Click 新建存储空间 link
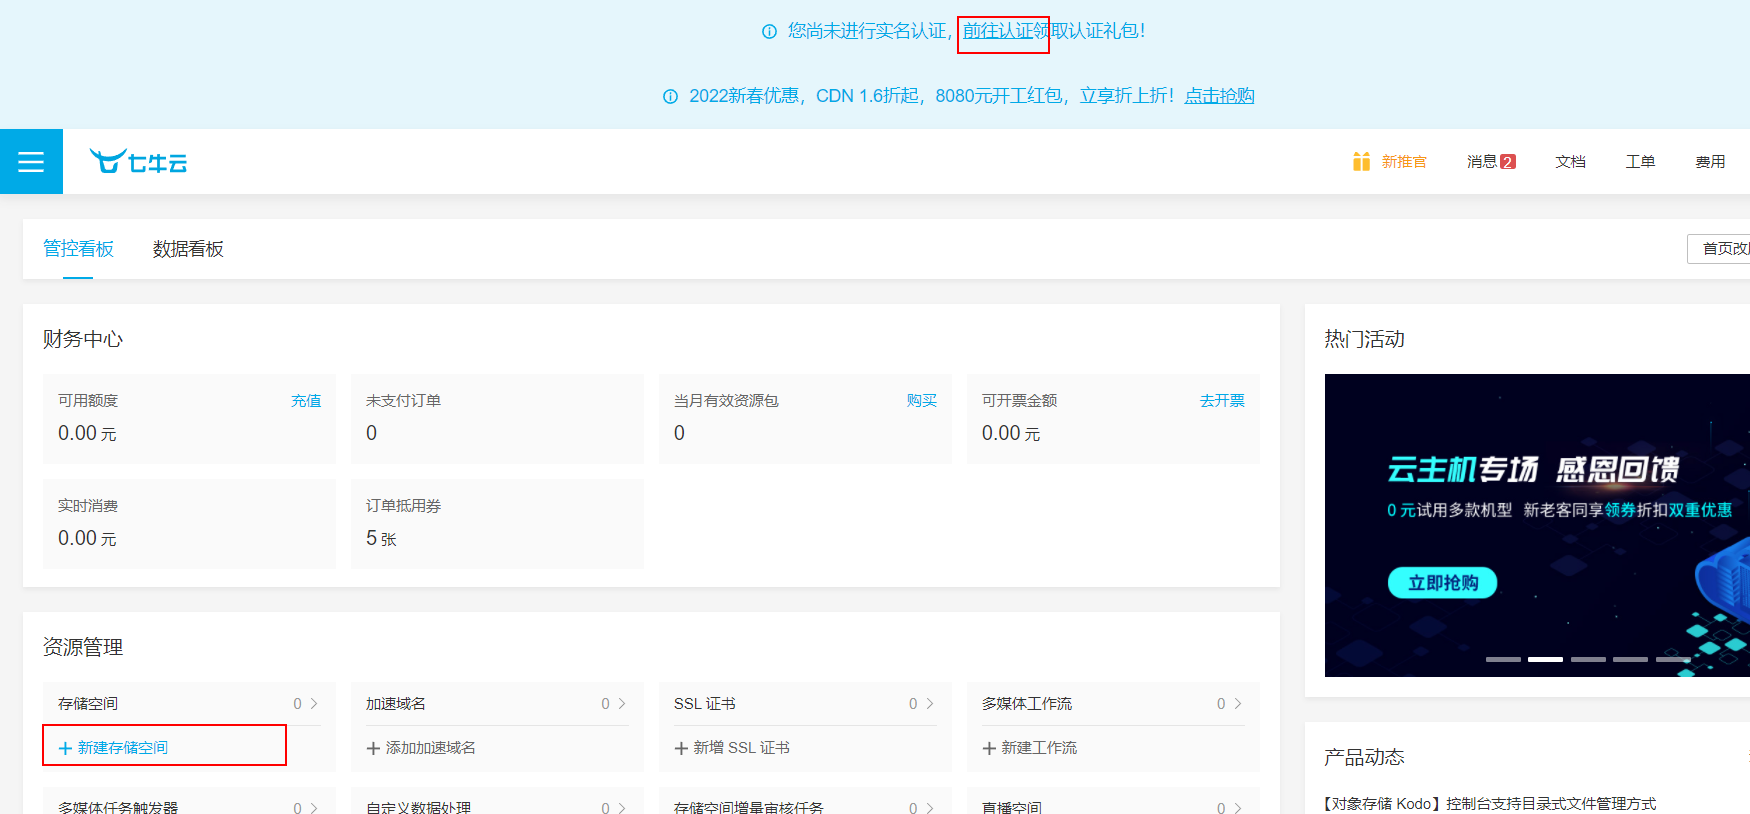 (x=123, y=748)
